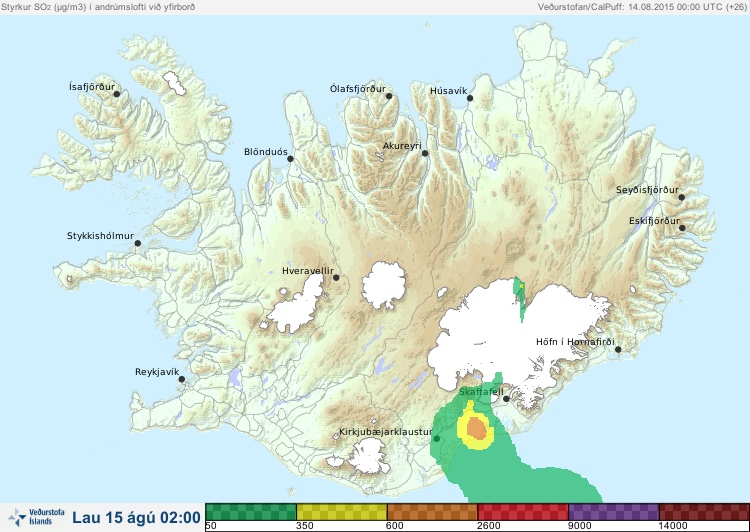Select the Eskifjörður marker dot

682,228
